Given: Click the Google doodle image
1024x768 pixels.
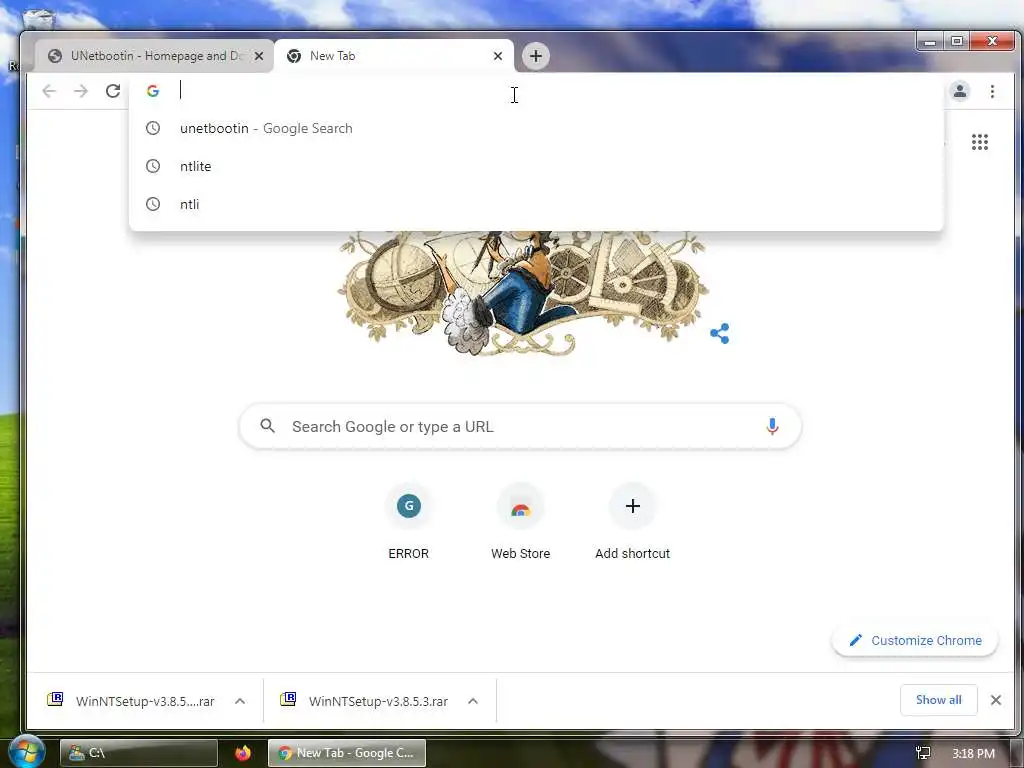Looking at the screenshot, I should tap(522, 294).
